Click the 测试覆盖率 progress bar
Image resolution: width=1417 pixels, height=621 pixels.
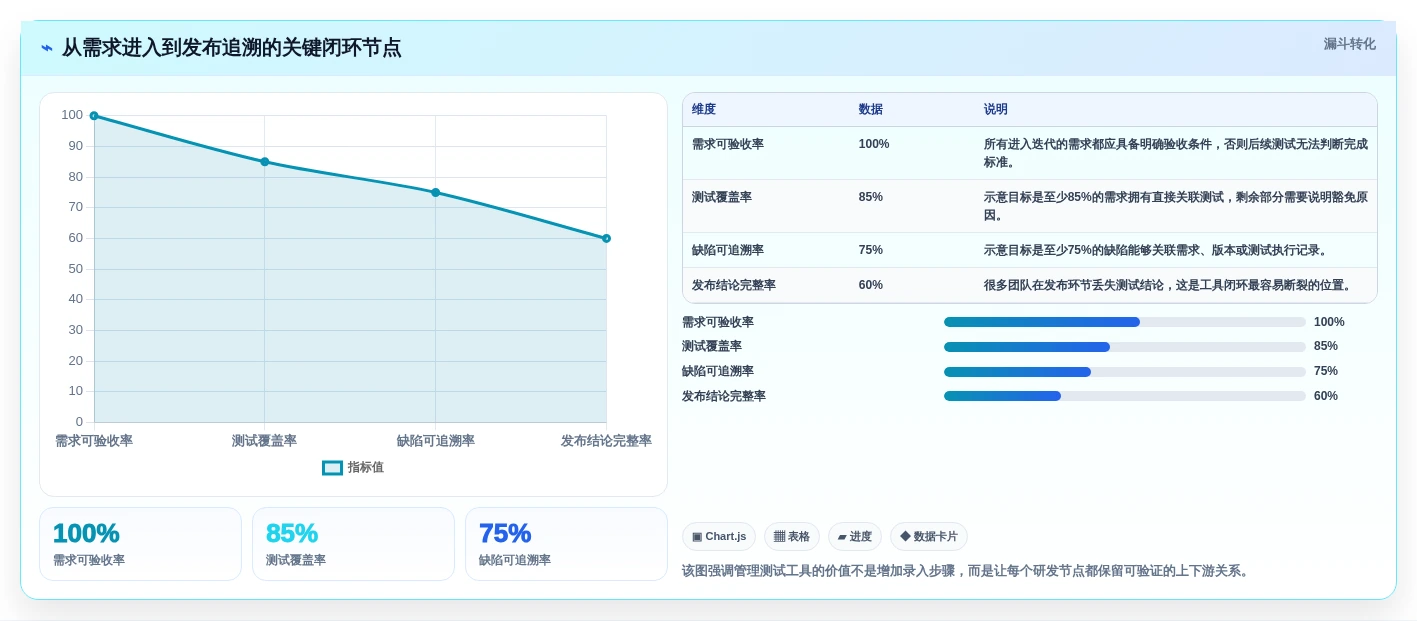1125,347
